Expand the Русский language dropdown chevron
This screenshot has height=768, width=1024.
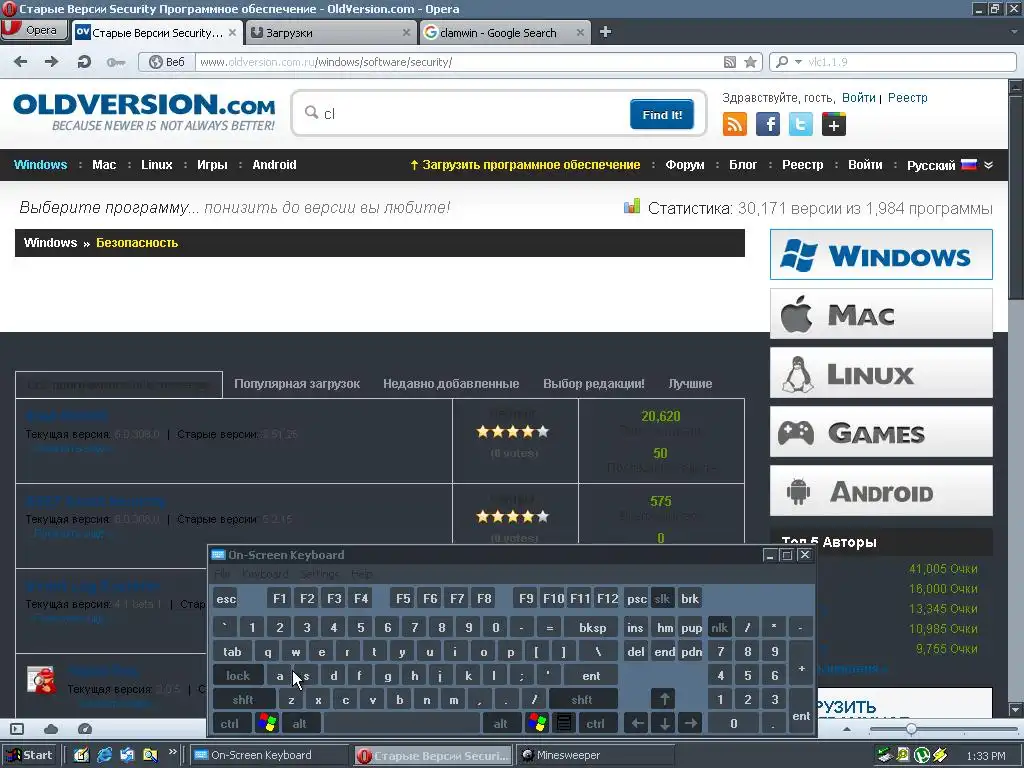[988, 165]
